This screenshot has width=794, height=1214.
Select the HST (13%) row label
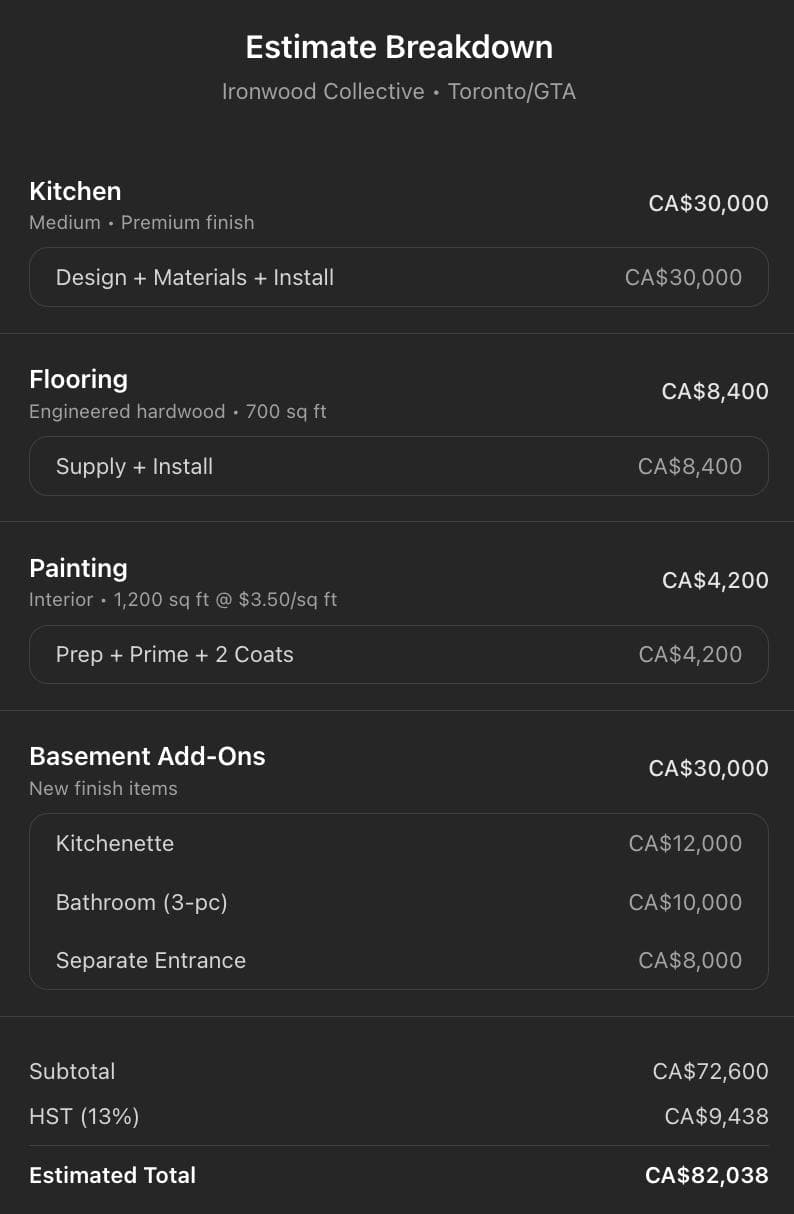click(x=84, y=1116)
